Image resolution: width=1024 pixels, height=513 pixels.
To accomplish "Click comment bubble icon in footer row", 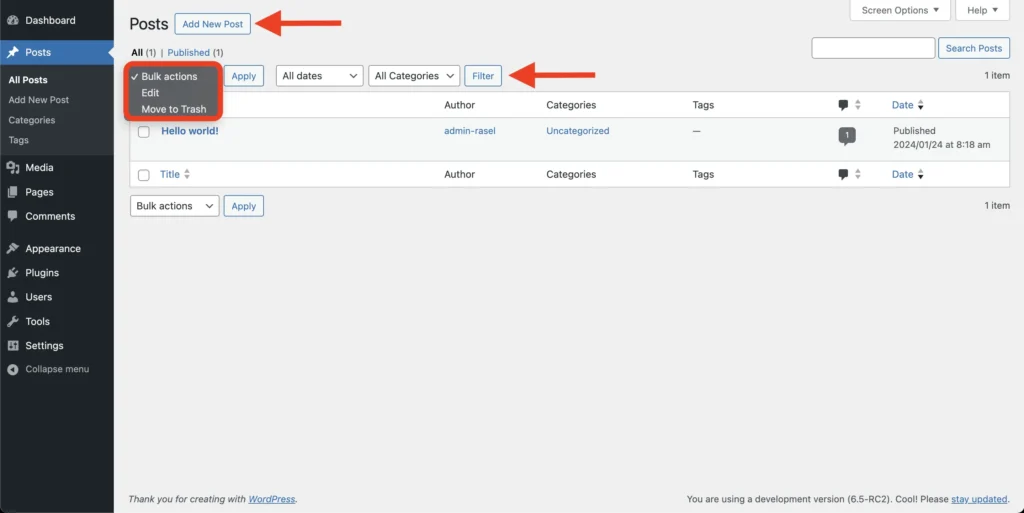I will 843,174.
